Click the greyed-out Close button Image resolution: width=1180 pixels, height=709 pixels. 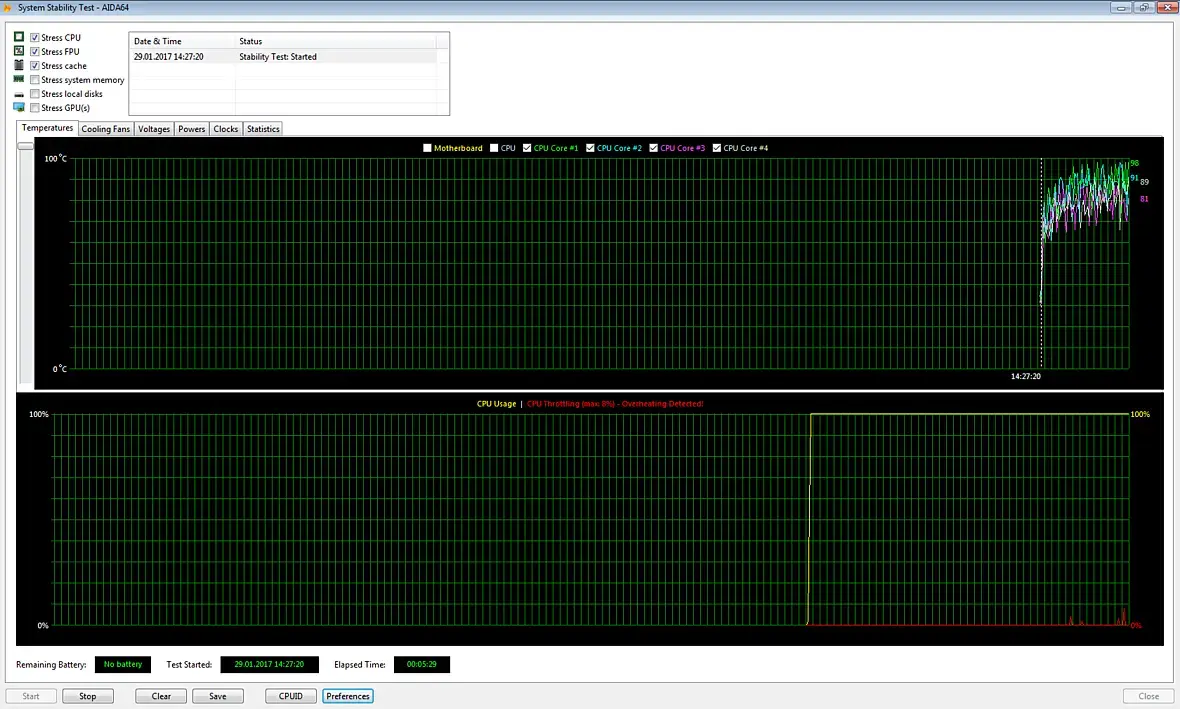pyautogui.click(x=1148, y=696)
